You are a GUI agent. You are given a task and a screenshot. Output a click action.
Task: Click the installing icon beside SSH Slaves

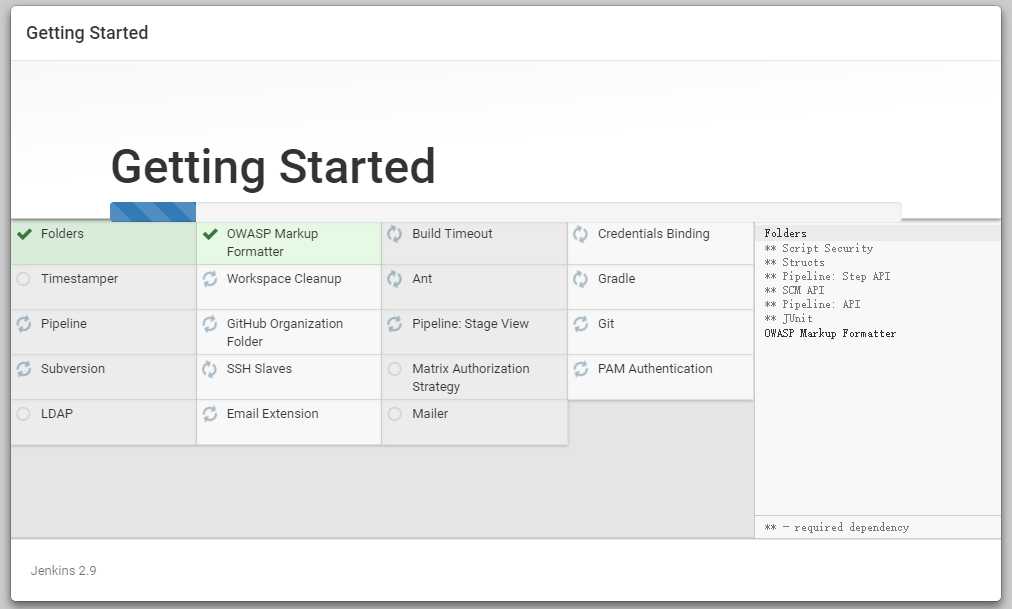(210, 369)
